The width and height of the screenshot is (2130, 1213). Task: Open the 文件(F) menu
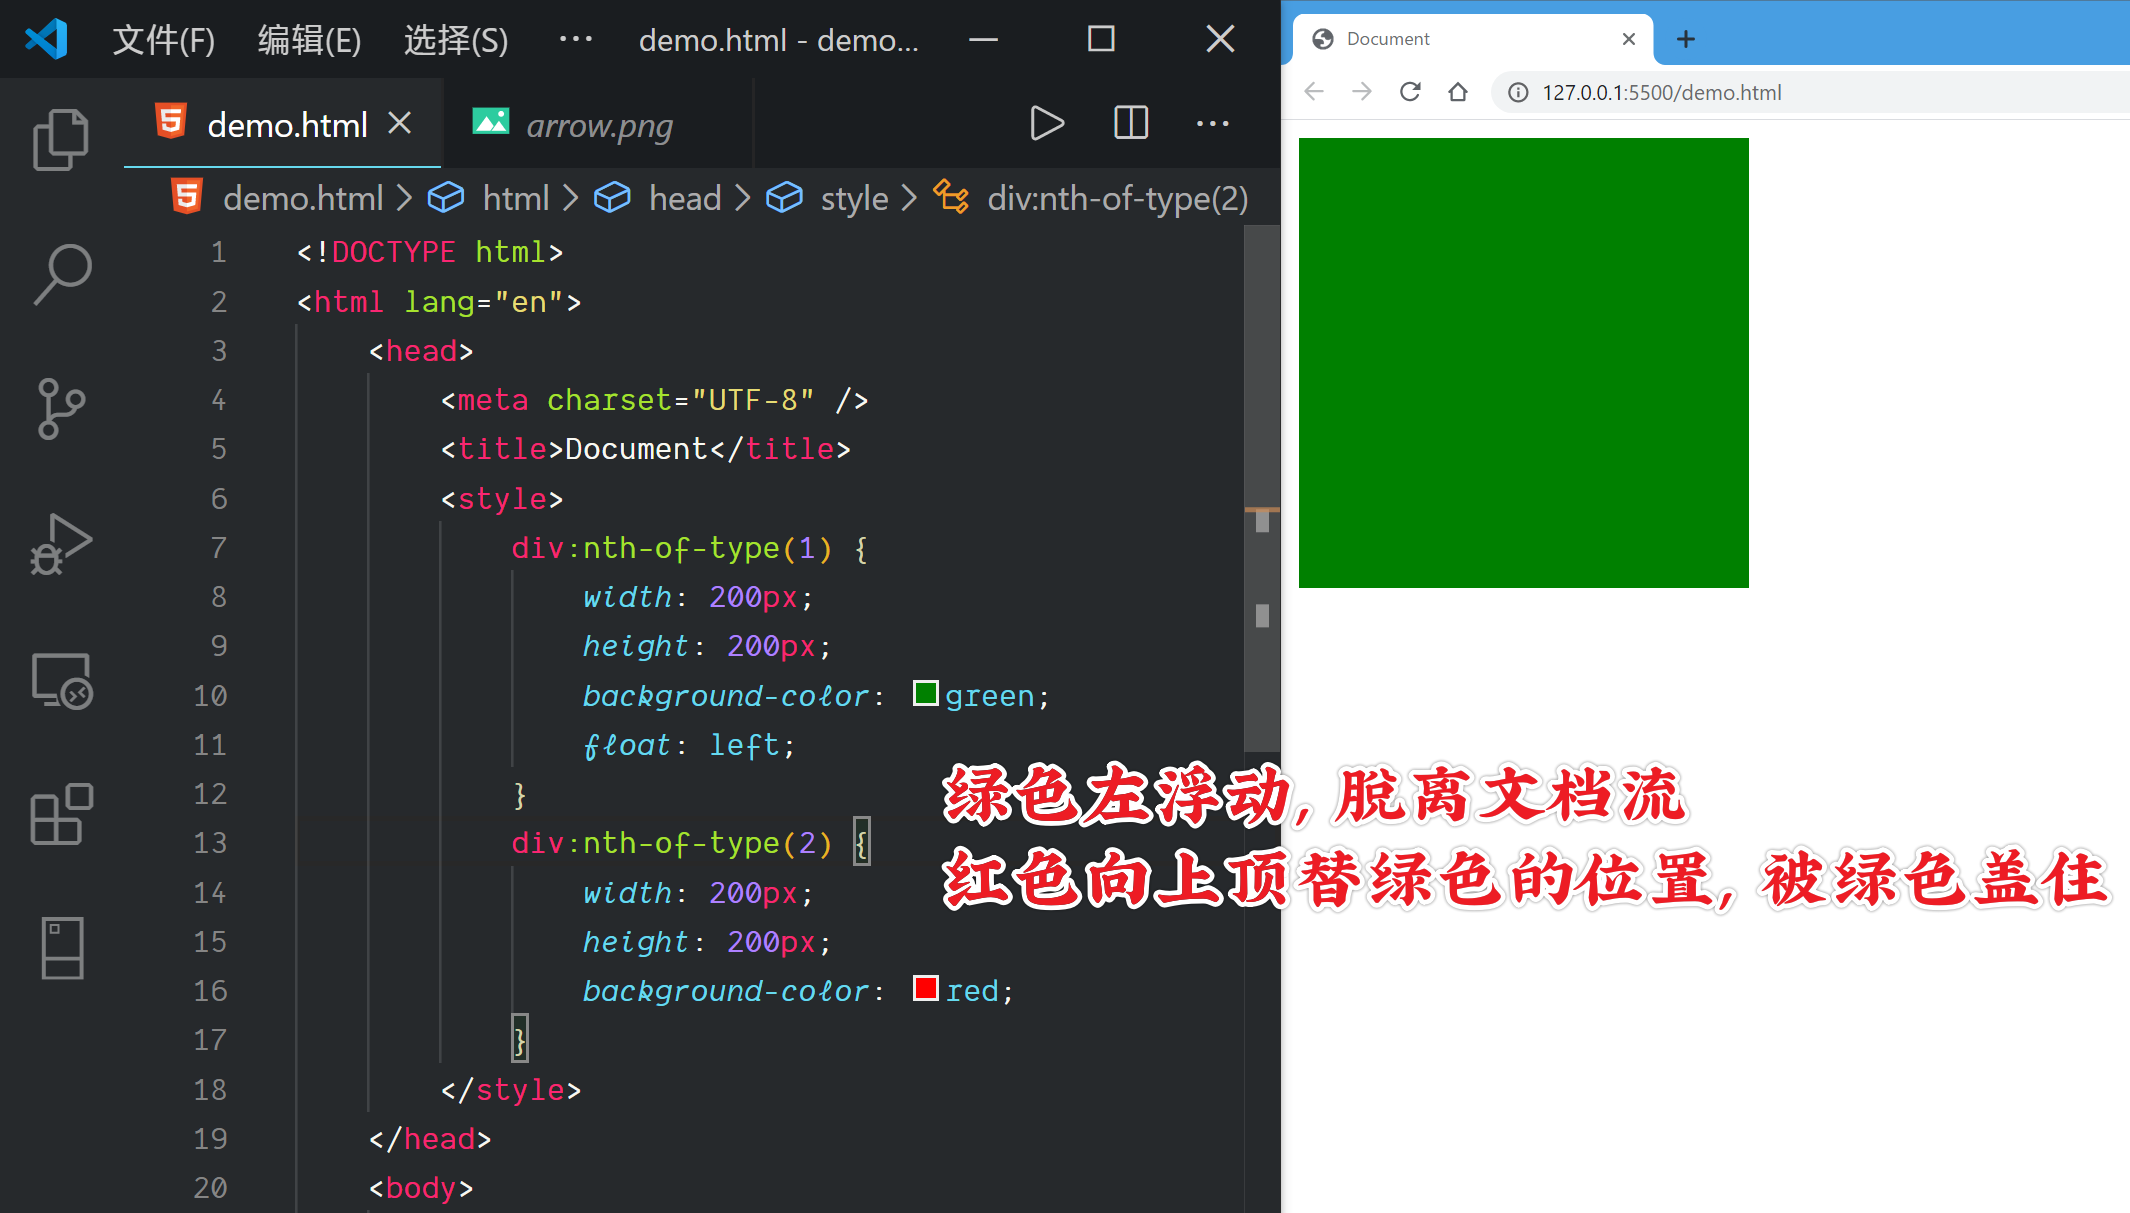(x=164, y=40)
